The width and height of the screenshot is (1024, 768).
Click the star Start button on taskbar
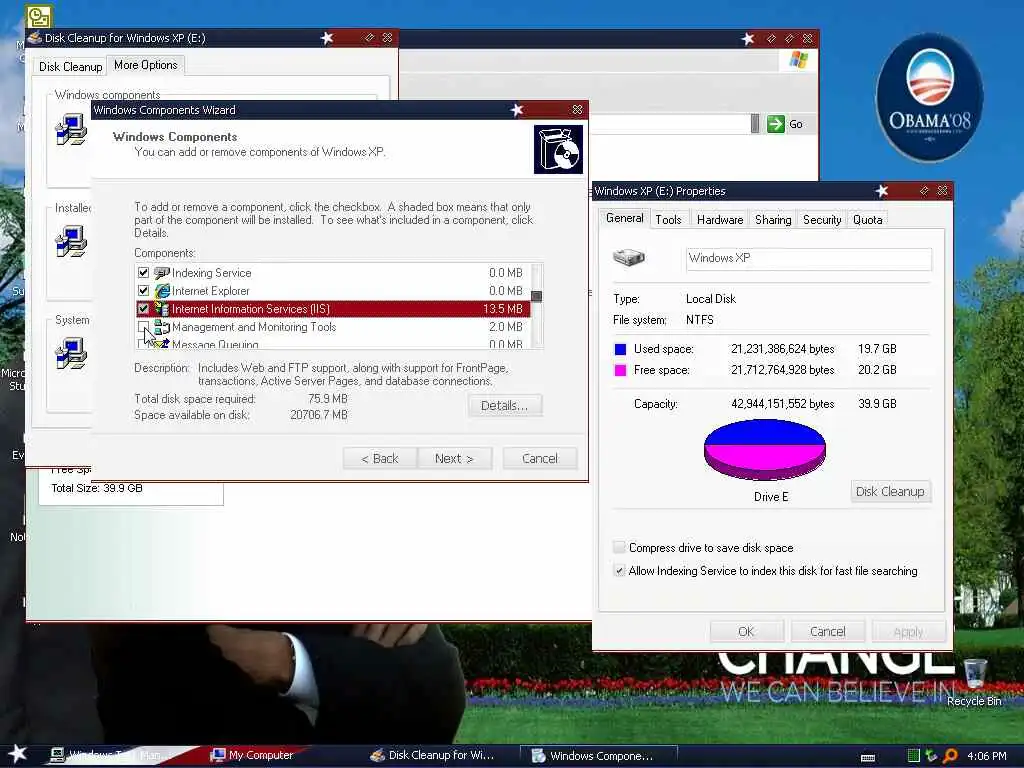pyautogui.click(x=17, y=754)
